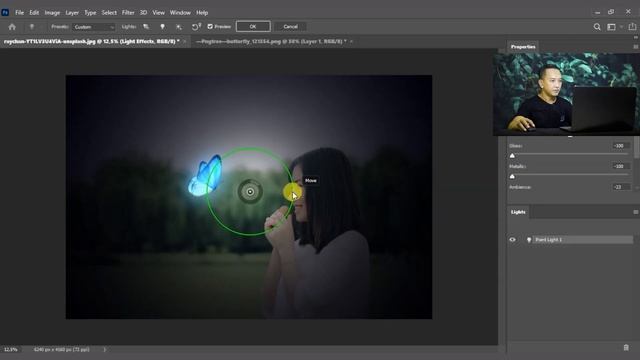Open the Lights panel menu icon

[x=636, y=212]
